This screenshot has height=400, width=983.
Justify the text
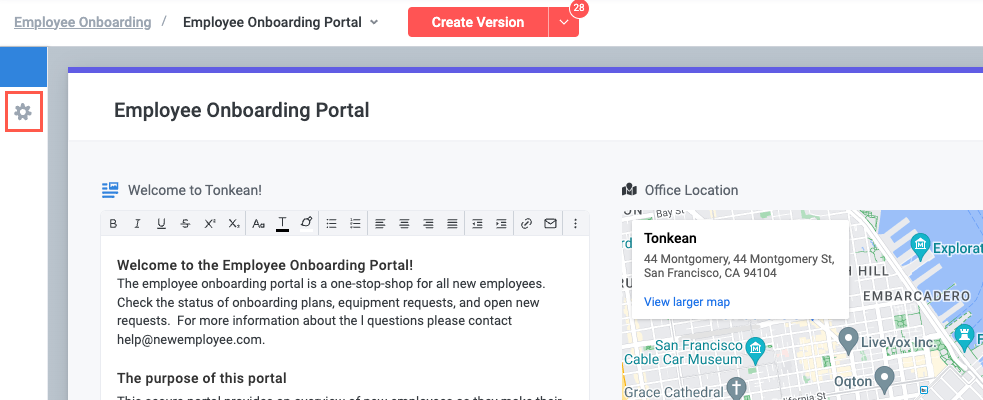pos(452,223)
